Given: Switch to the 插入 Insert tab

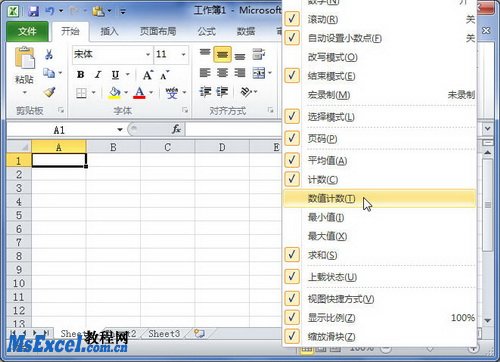Looking at the screenshot, I should [x=110, y=32].
